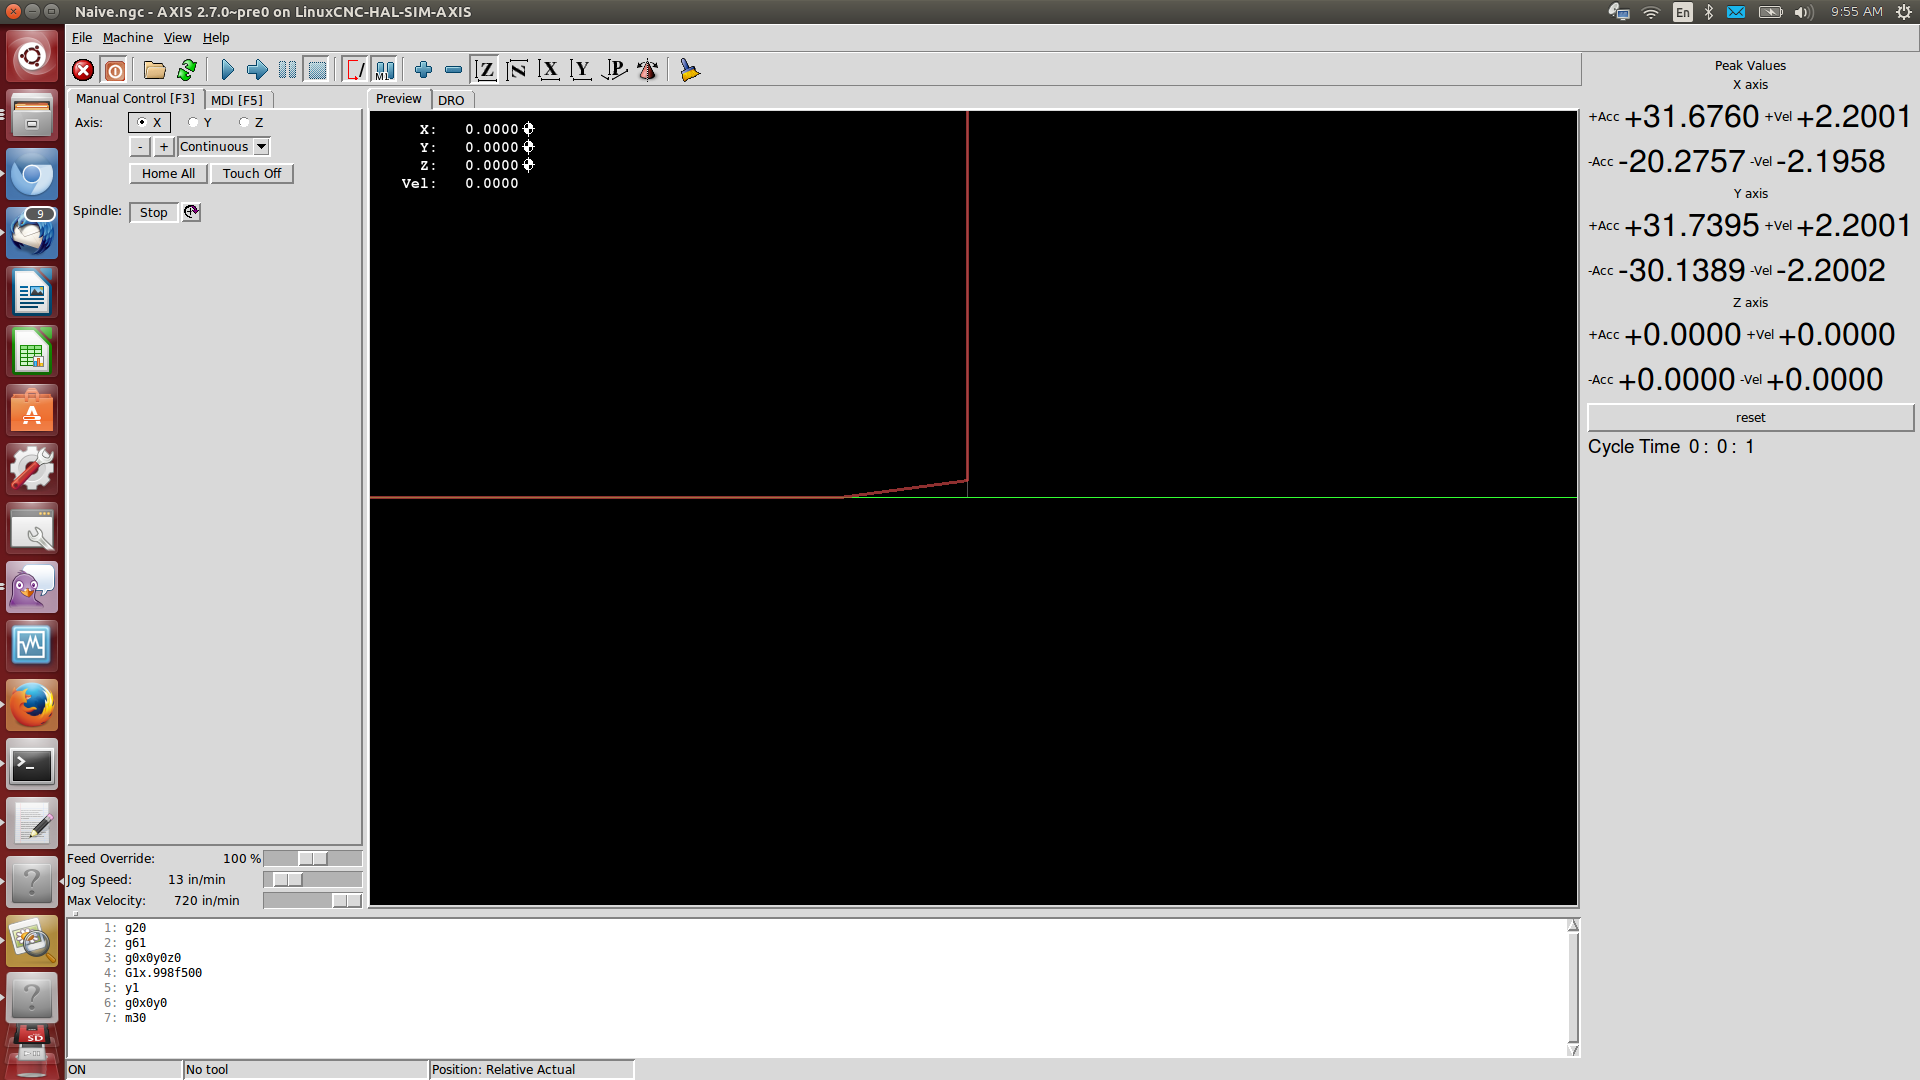Start spindle clockwise icon

[x=191, y=212]
